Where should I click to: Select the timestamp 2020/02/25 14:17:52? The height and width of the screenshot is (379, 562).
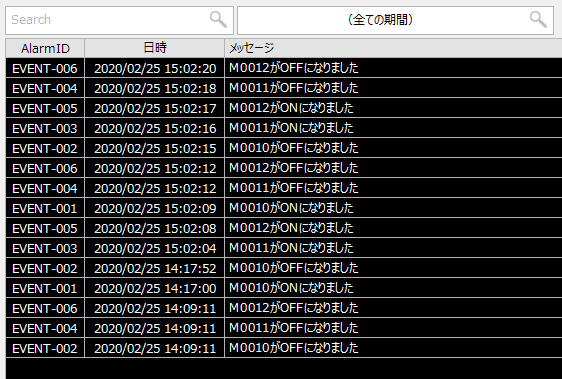(155, 268)
